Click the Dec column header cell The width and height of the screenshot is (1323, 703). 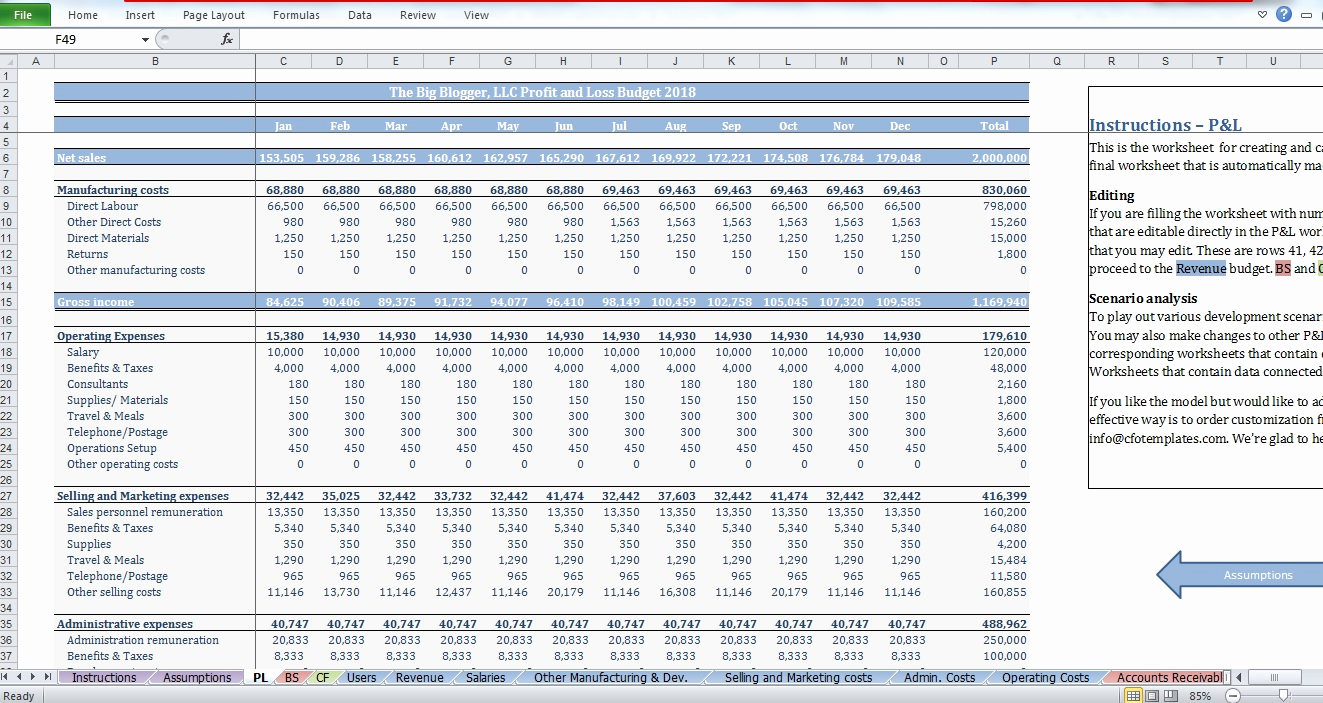[900, 127]
